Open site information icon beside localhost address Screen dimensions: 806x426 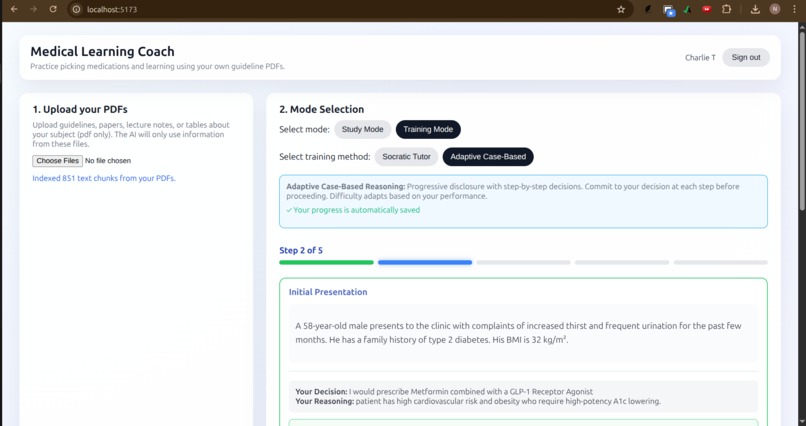point(76,9)
